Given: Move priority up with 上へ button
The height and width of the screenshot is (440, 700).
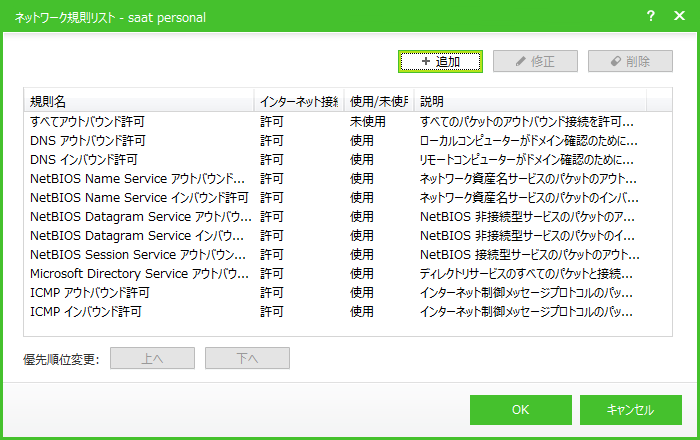Looking at the screenshot, I should pyautogui.click(x=152, y=358).
